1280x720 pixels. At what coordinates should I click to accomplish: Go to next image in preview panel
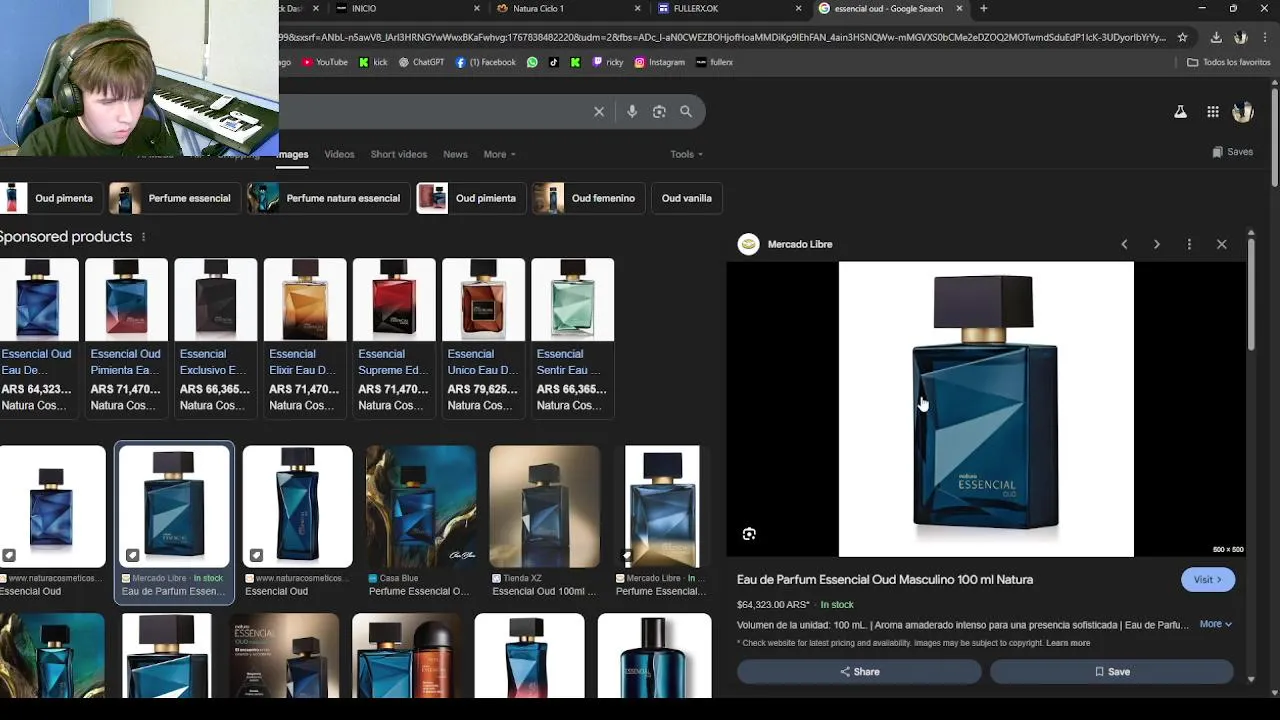click(x=1157, y=244)
